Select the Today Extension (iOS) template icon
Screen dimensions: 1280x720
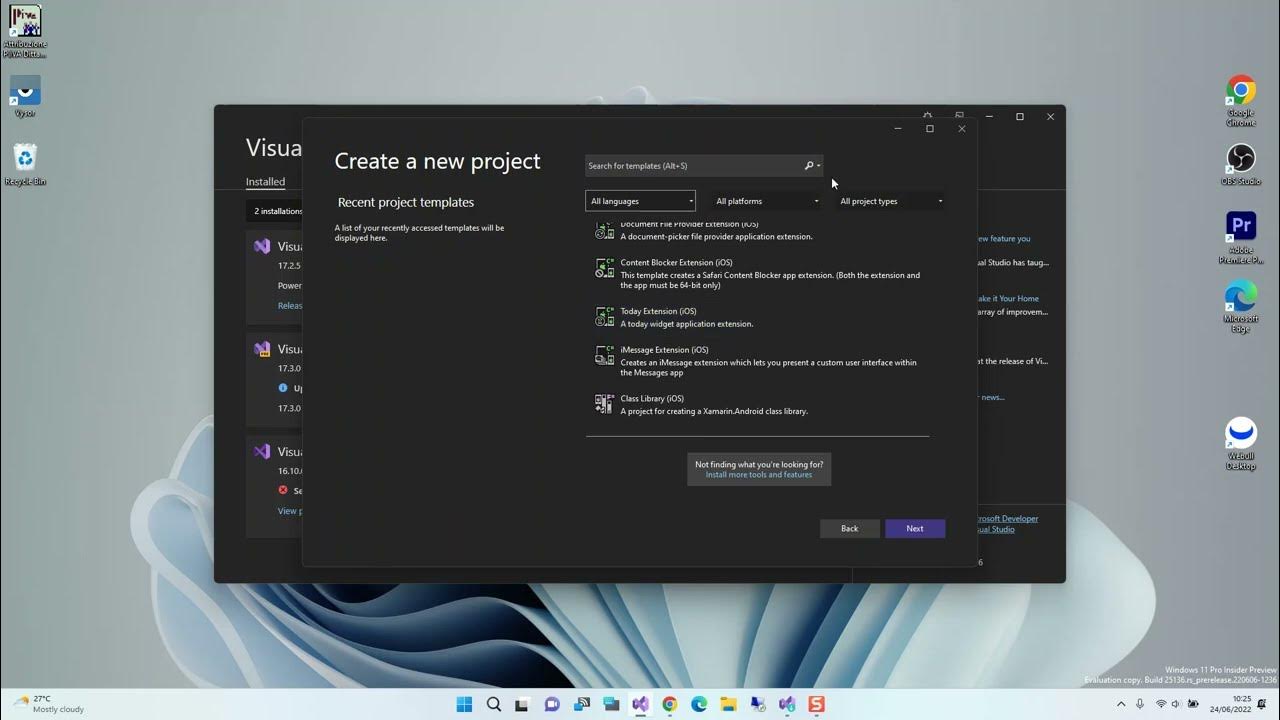[x=605, y=317]
